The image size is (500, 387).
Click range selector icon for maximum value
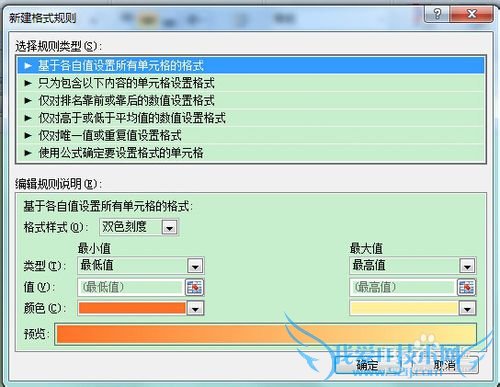466,287
